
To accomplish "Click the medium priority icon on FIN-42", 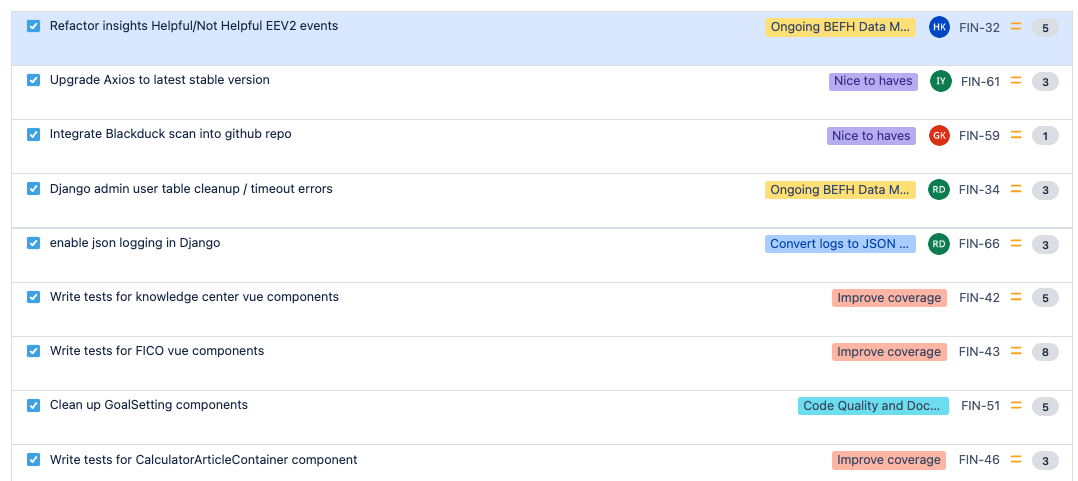I will click(1016, 298).
